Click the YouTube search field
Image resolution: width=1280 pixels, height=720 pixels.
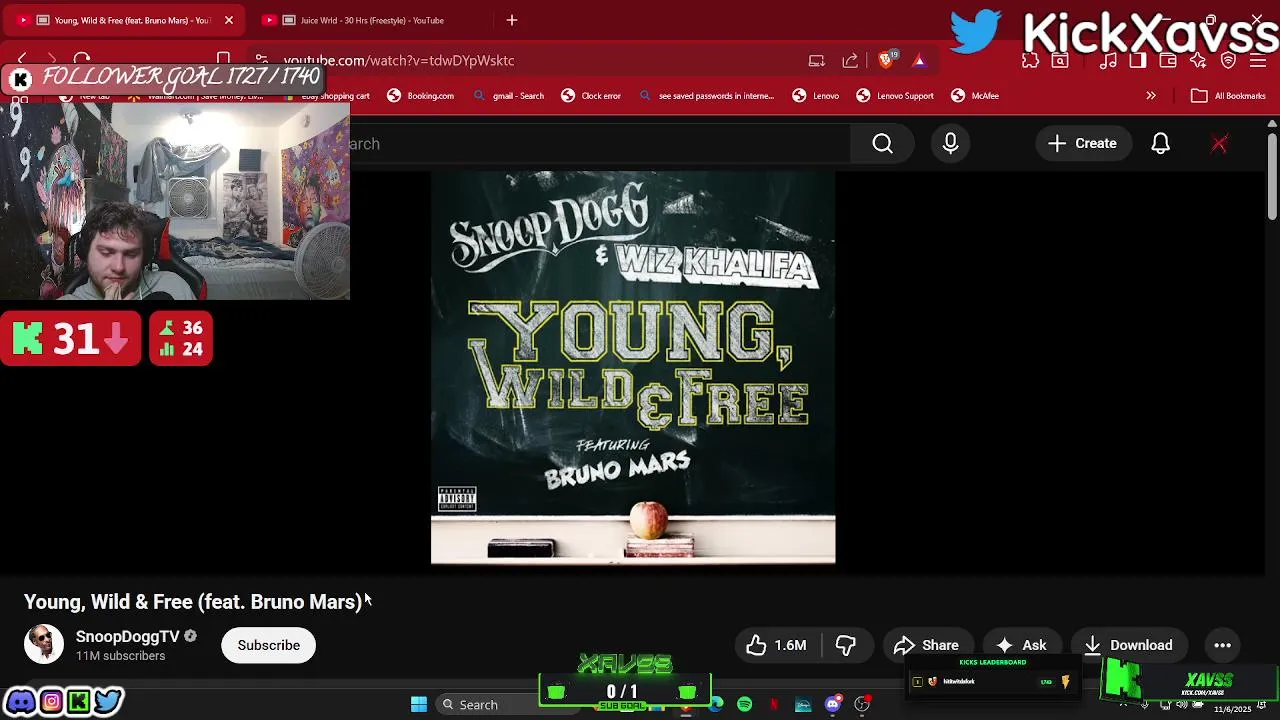click(600, 144)
